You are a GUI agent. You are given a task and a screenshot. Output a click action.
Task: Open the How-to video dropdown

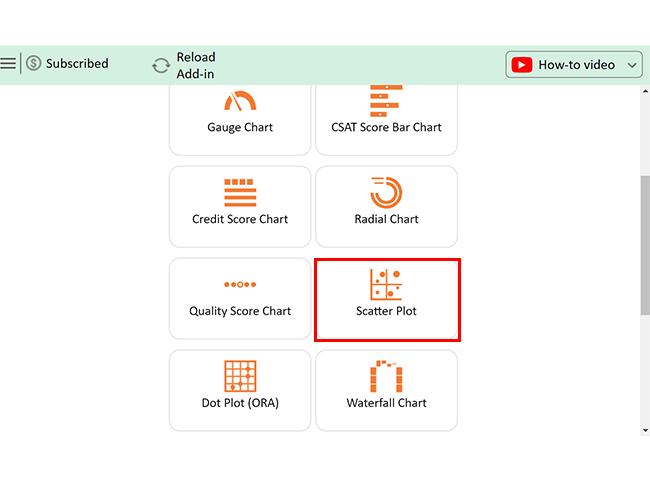tap(574, 65)
